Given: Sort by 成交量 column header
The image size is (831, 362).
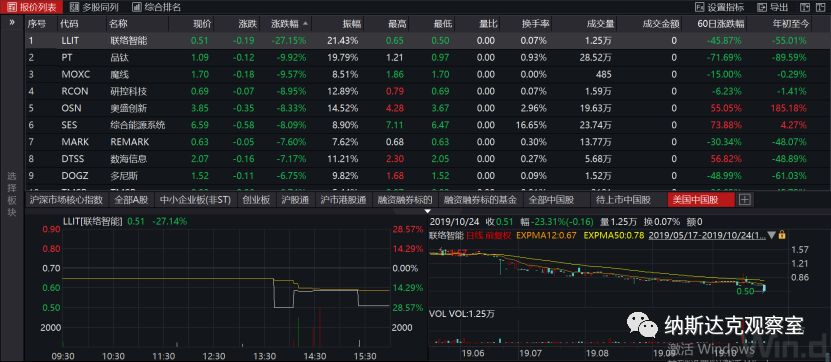Looking at the screenshot, I should [x=600, y=24].
